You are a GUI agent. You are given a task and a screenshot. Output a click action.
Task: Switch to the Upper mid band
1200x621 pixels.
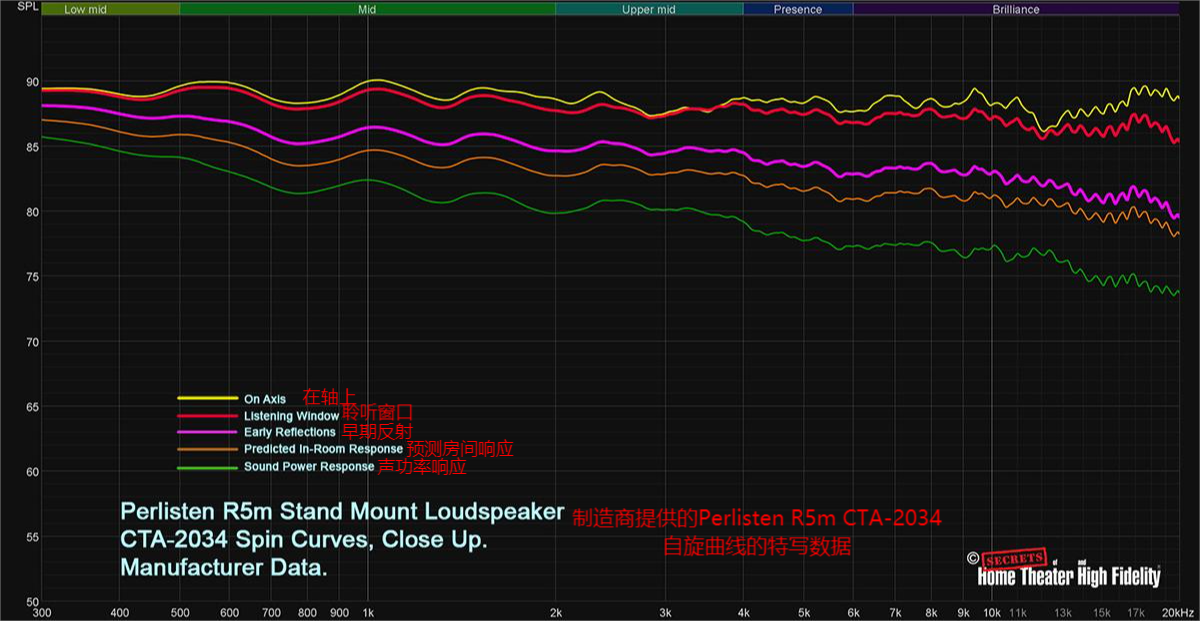648,9
